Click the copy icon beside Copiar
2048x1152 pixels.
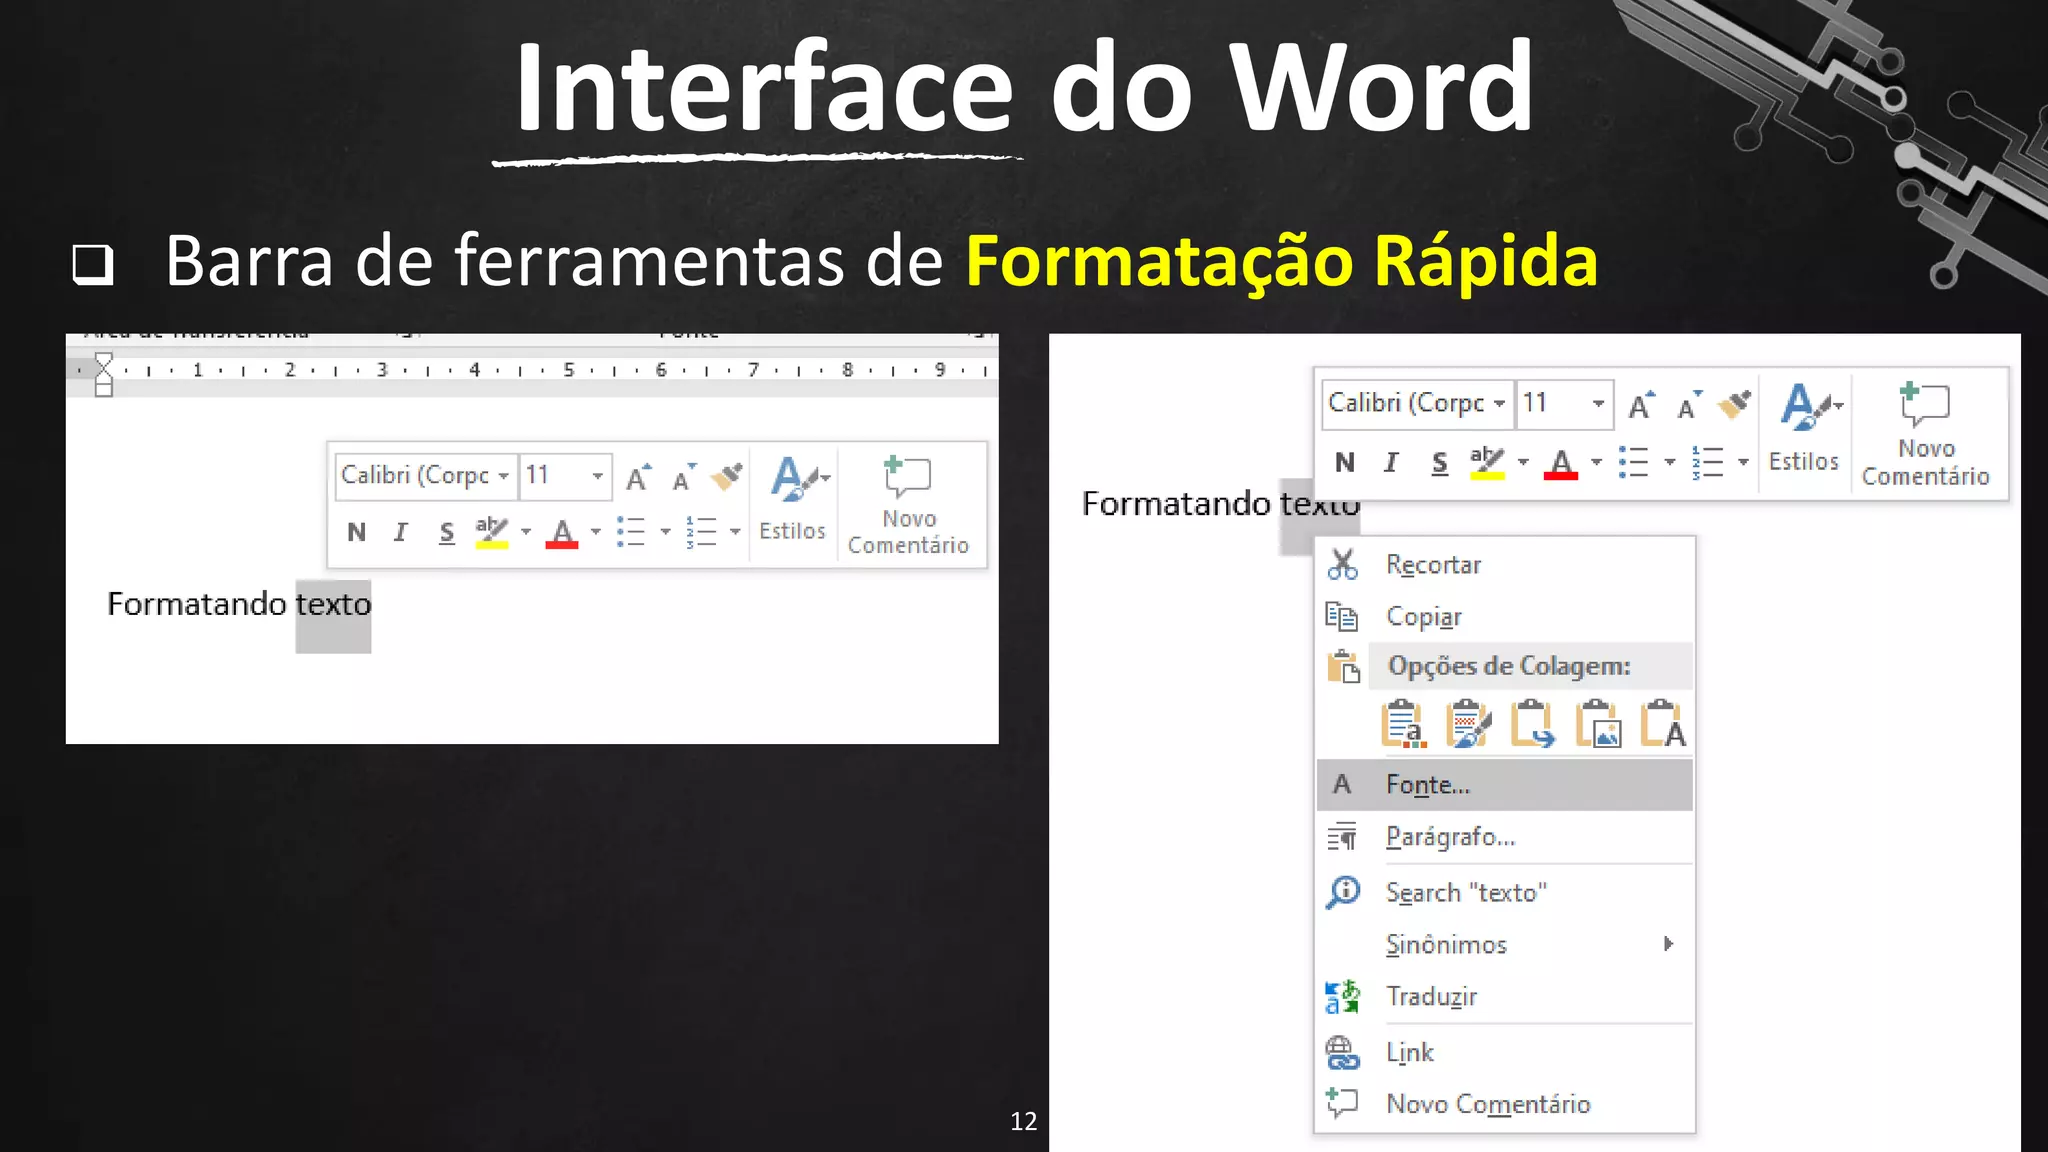pos(1342,616)
